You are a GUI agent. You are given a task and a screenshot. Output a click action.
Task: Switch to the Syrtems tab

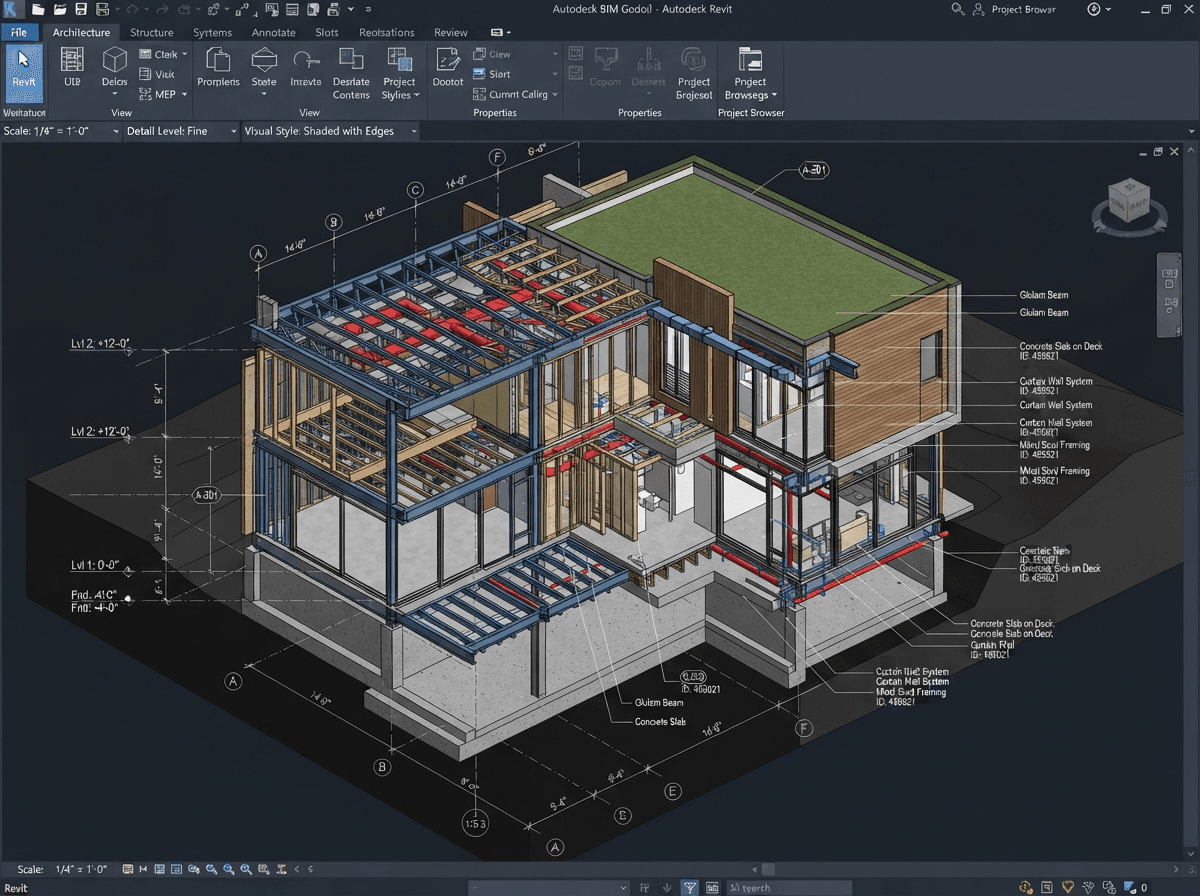click(212, 32)
